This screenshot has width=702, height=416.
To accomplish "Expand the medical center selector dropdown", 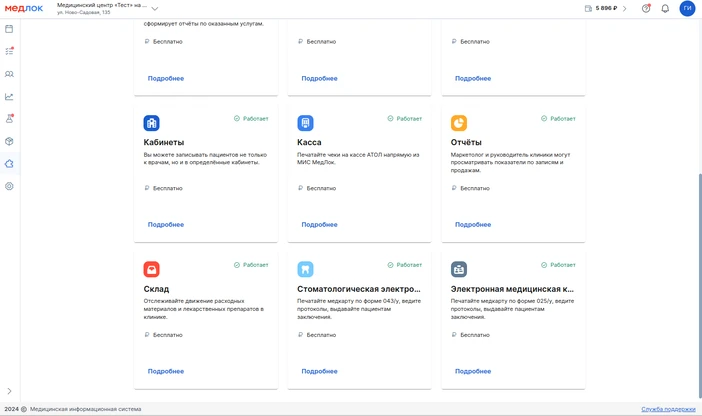I will pyautogui.click(x=155, y=9).
